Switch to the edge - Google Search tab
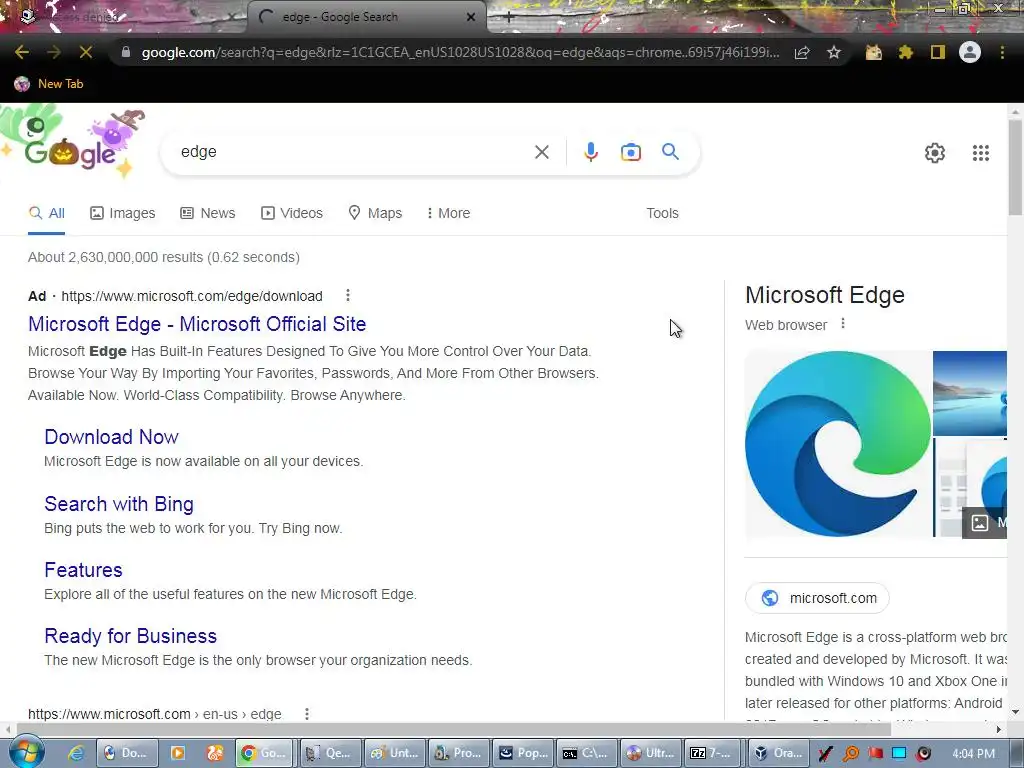 pyautogui.click(x=366, y=17)
